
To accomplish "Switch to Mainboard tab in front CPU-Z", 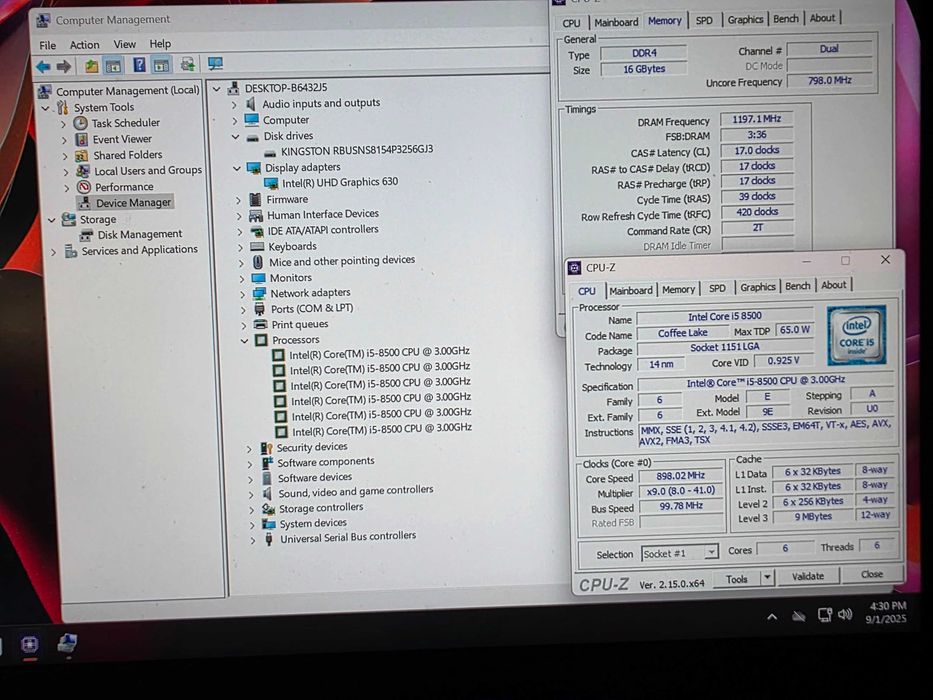I will point(630,290).
